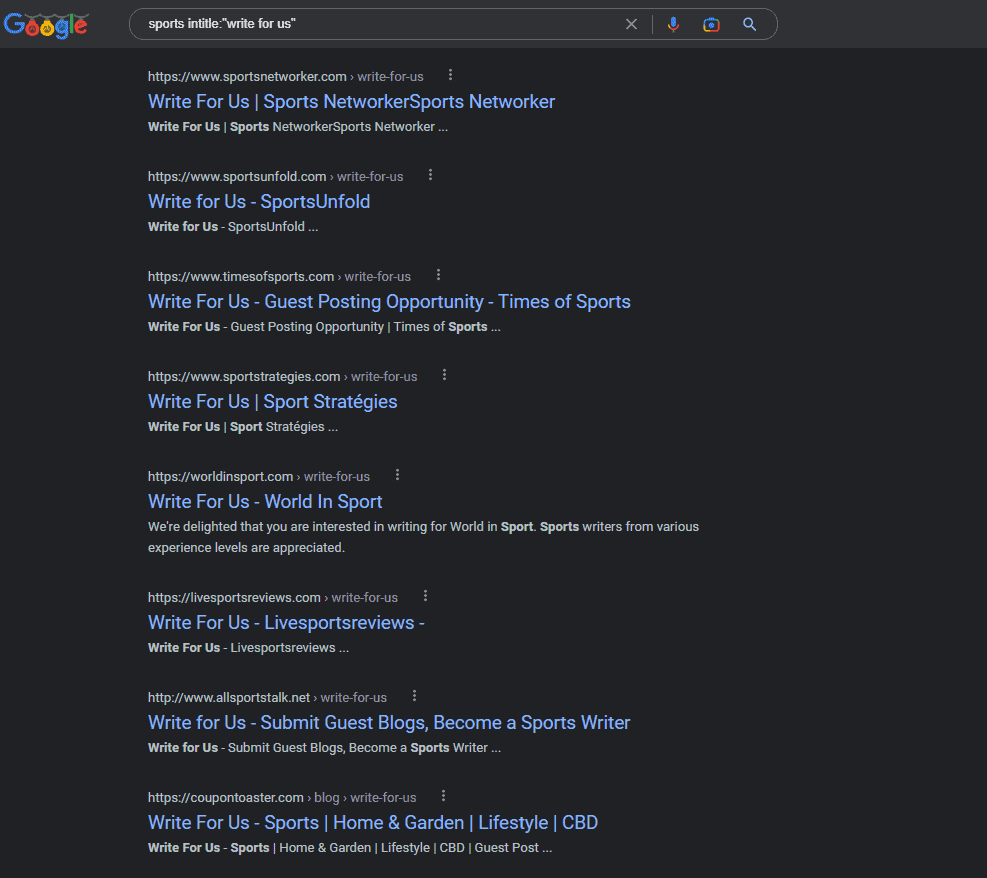Click the sportstrategies.com URL breadcrumb
This screenshot has height=878, width=987.
click(283, 377)
